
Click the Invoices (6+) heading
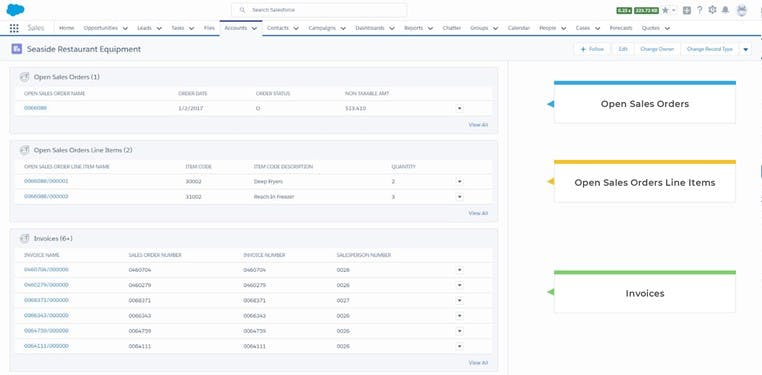tap(53, 239)
